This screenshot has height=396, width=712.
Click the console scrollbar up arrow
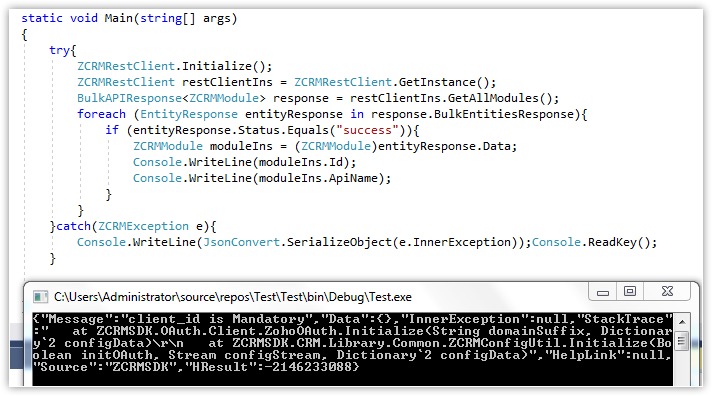pyautogui.click(x=682, y=322)
